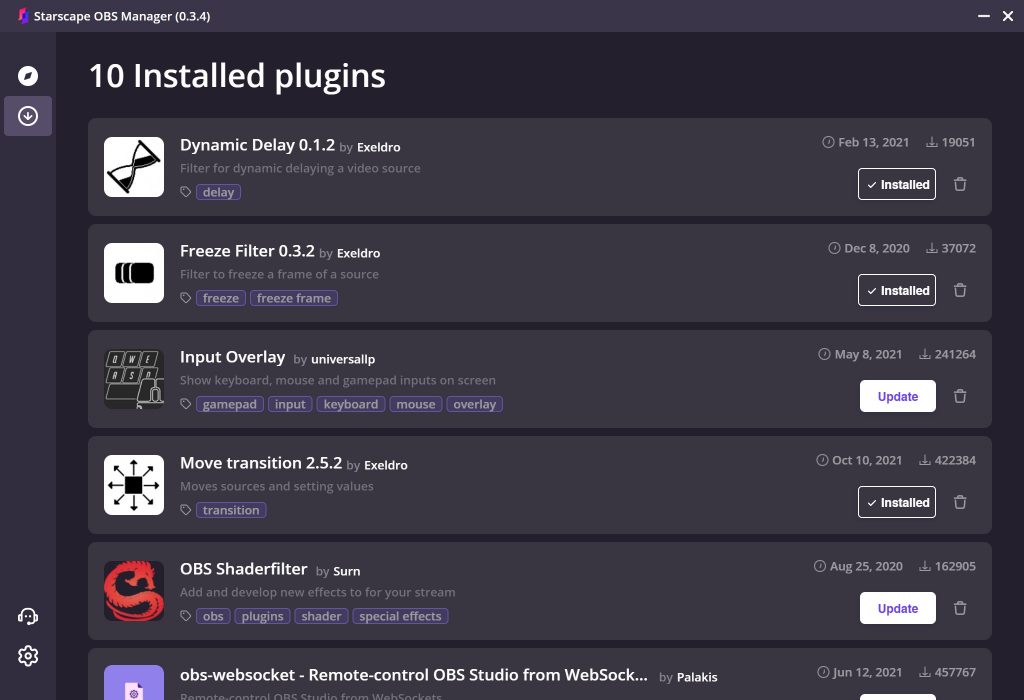The height and width of the screenshot is (700, 1024).
Task: Select the Installed plugins download icon in sidebar
Action: tap(28, 115)
